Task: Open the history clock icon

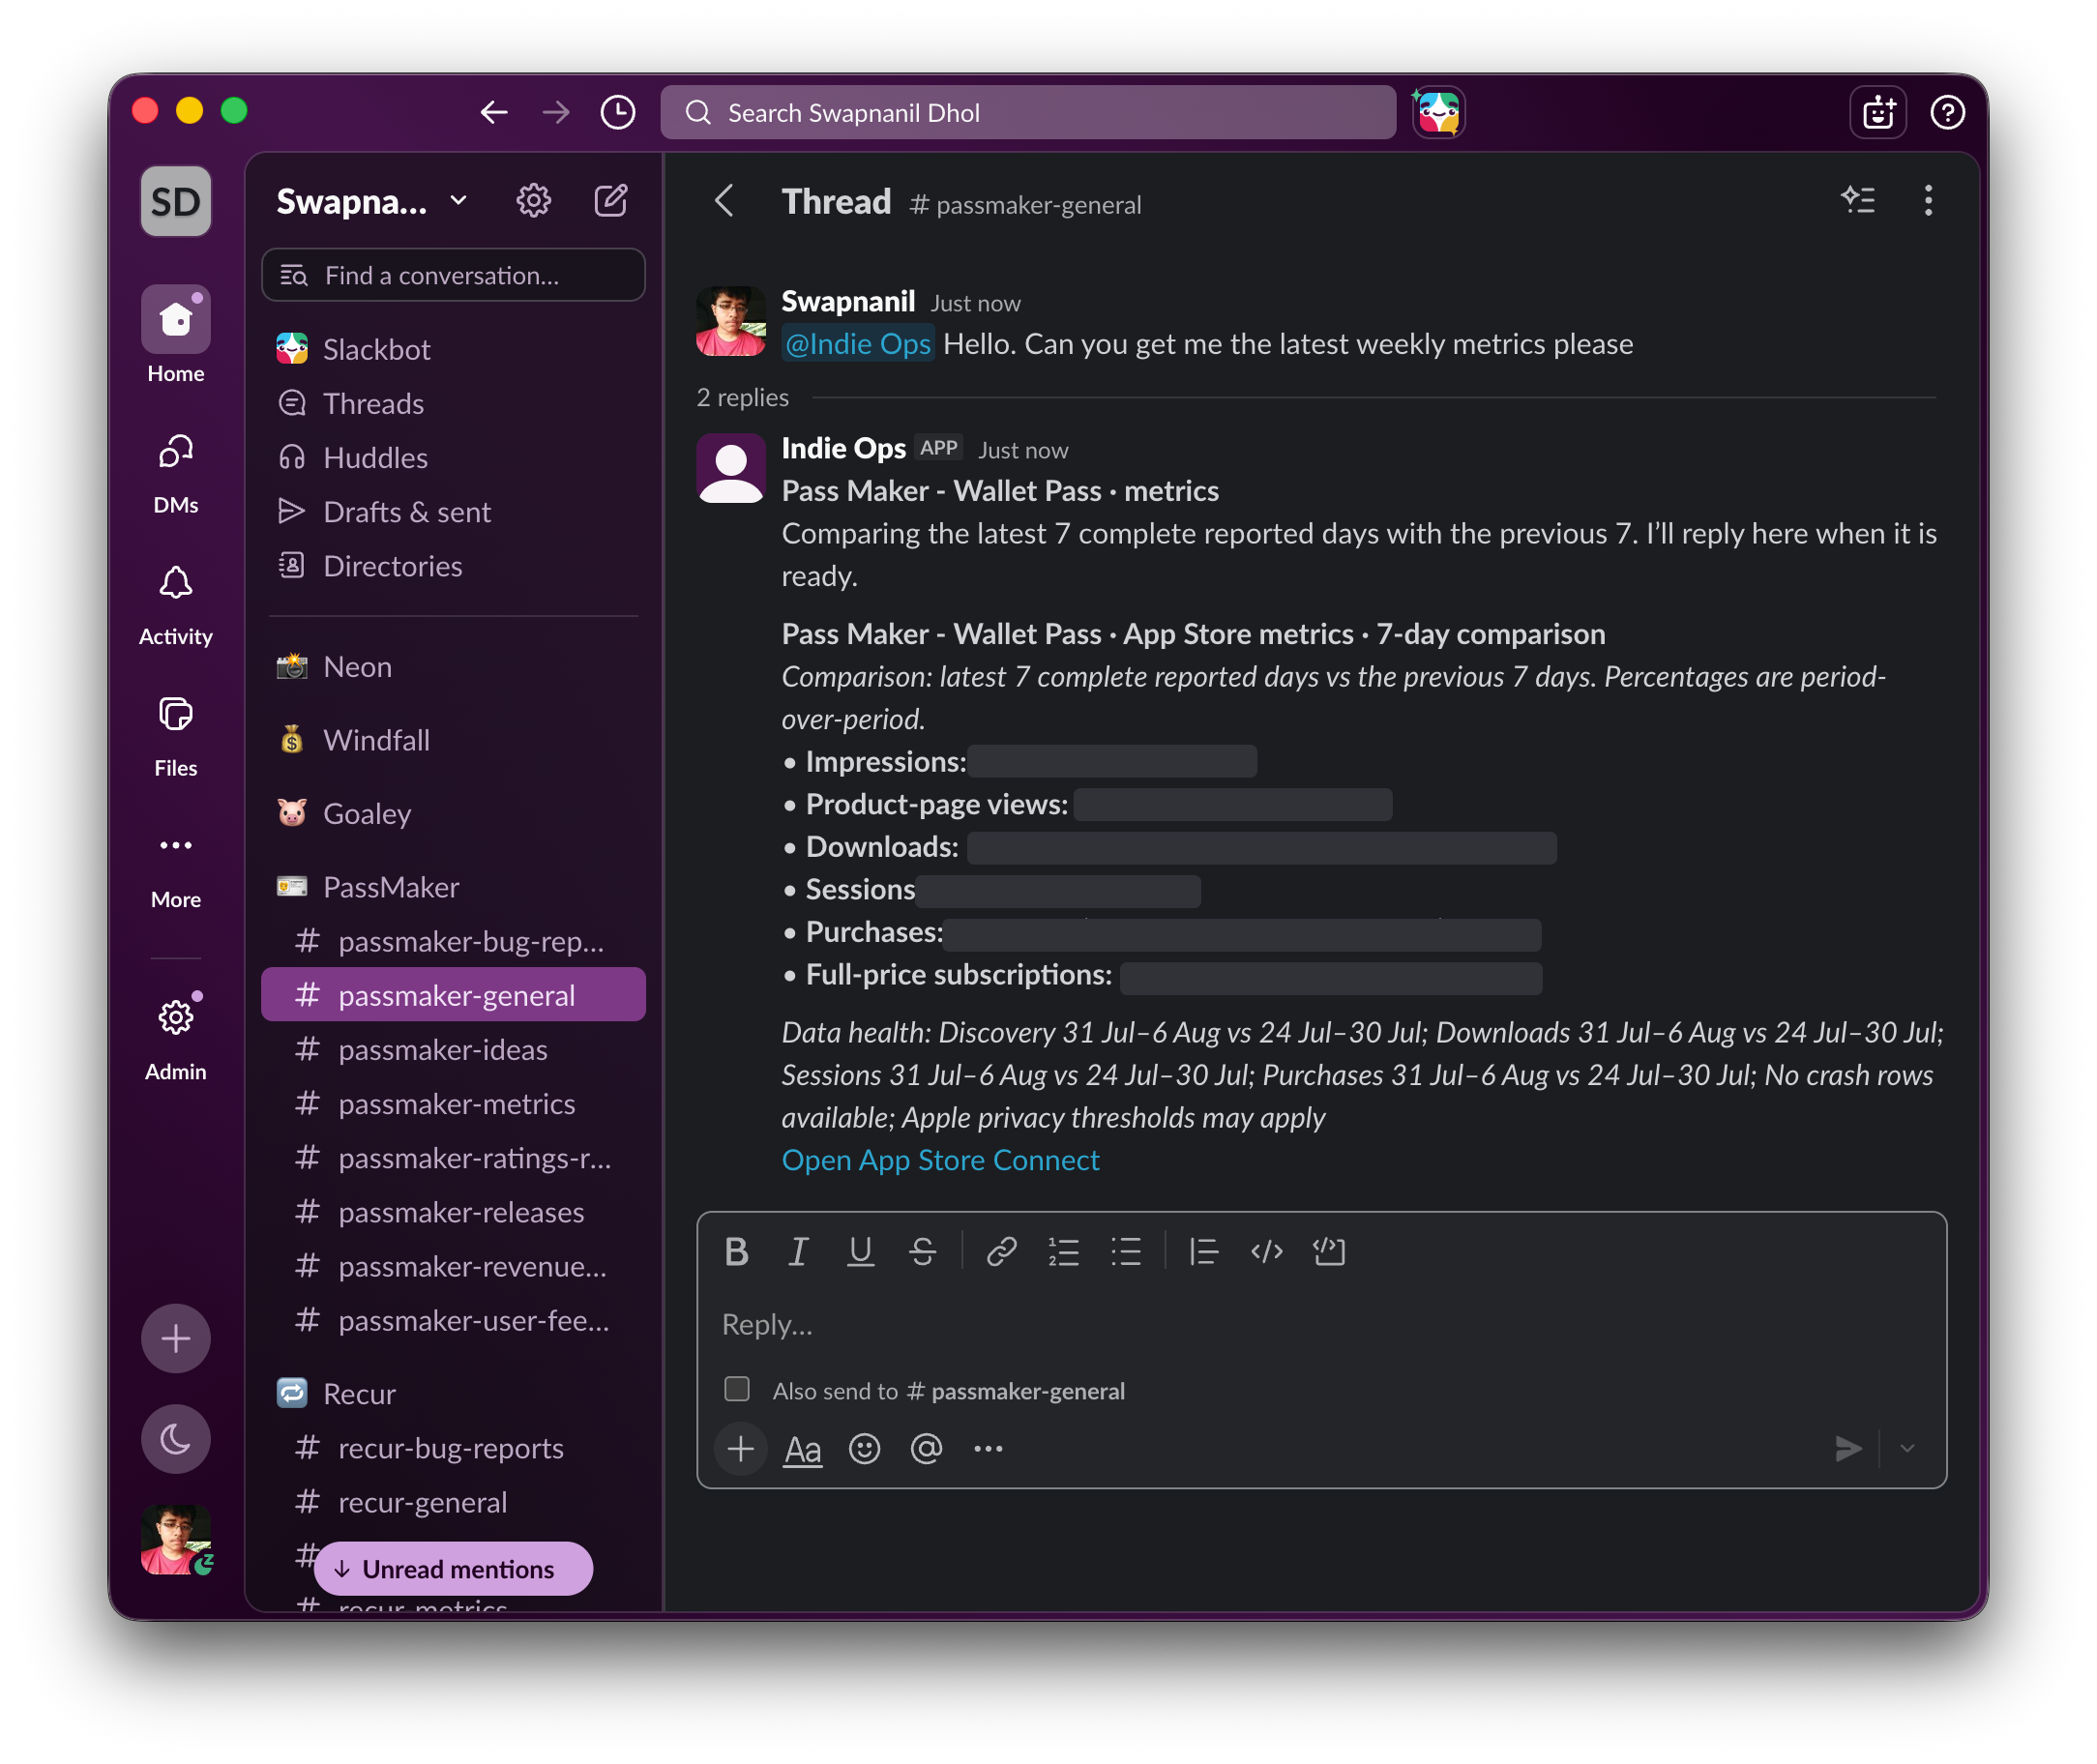Action: coord(618,112)
